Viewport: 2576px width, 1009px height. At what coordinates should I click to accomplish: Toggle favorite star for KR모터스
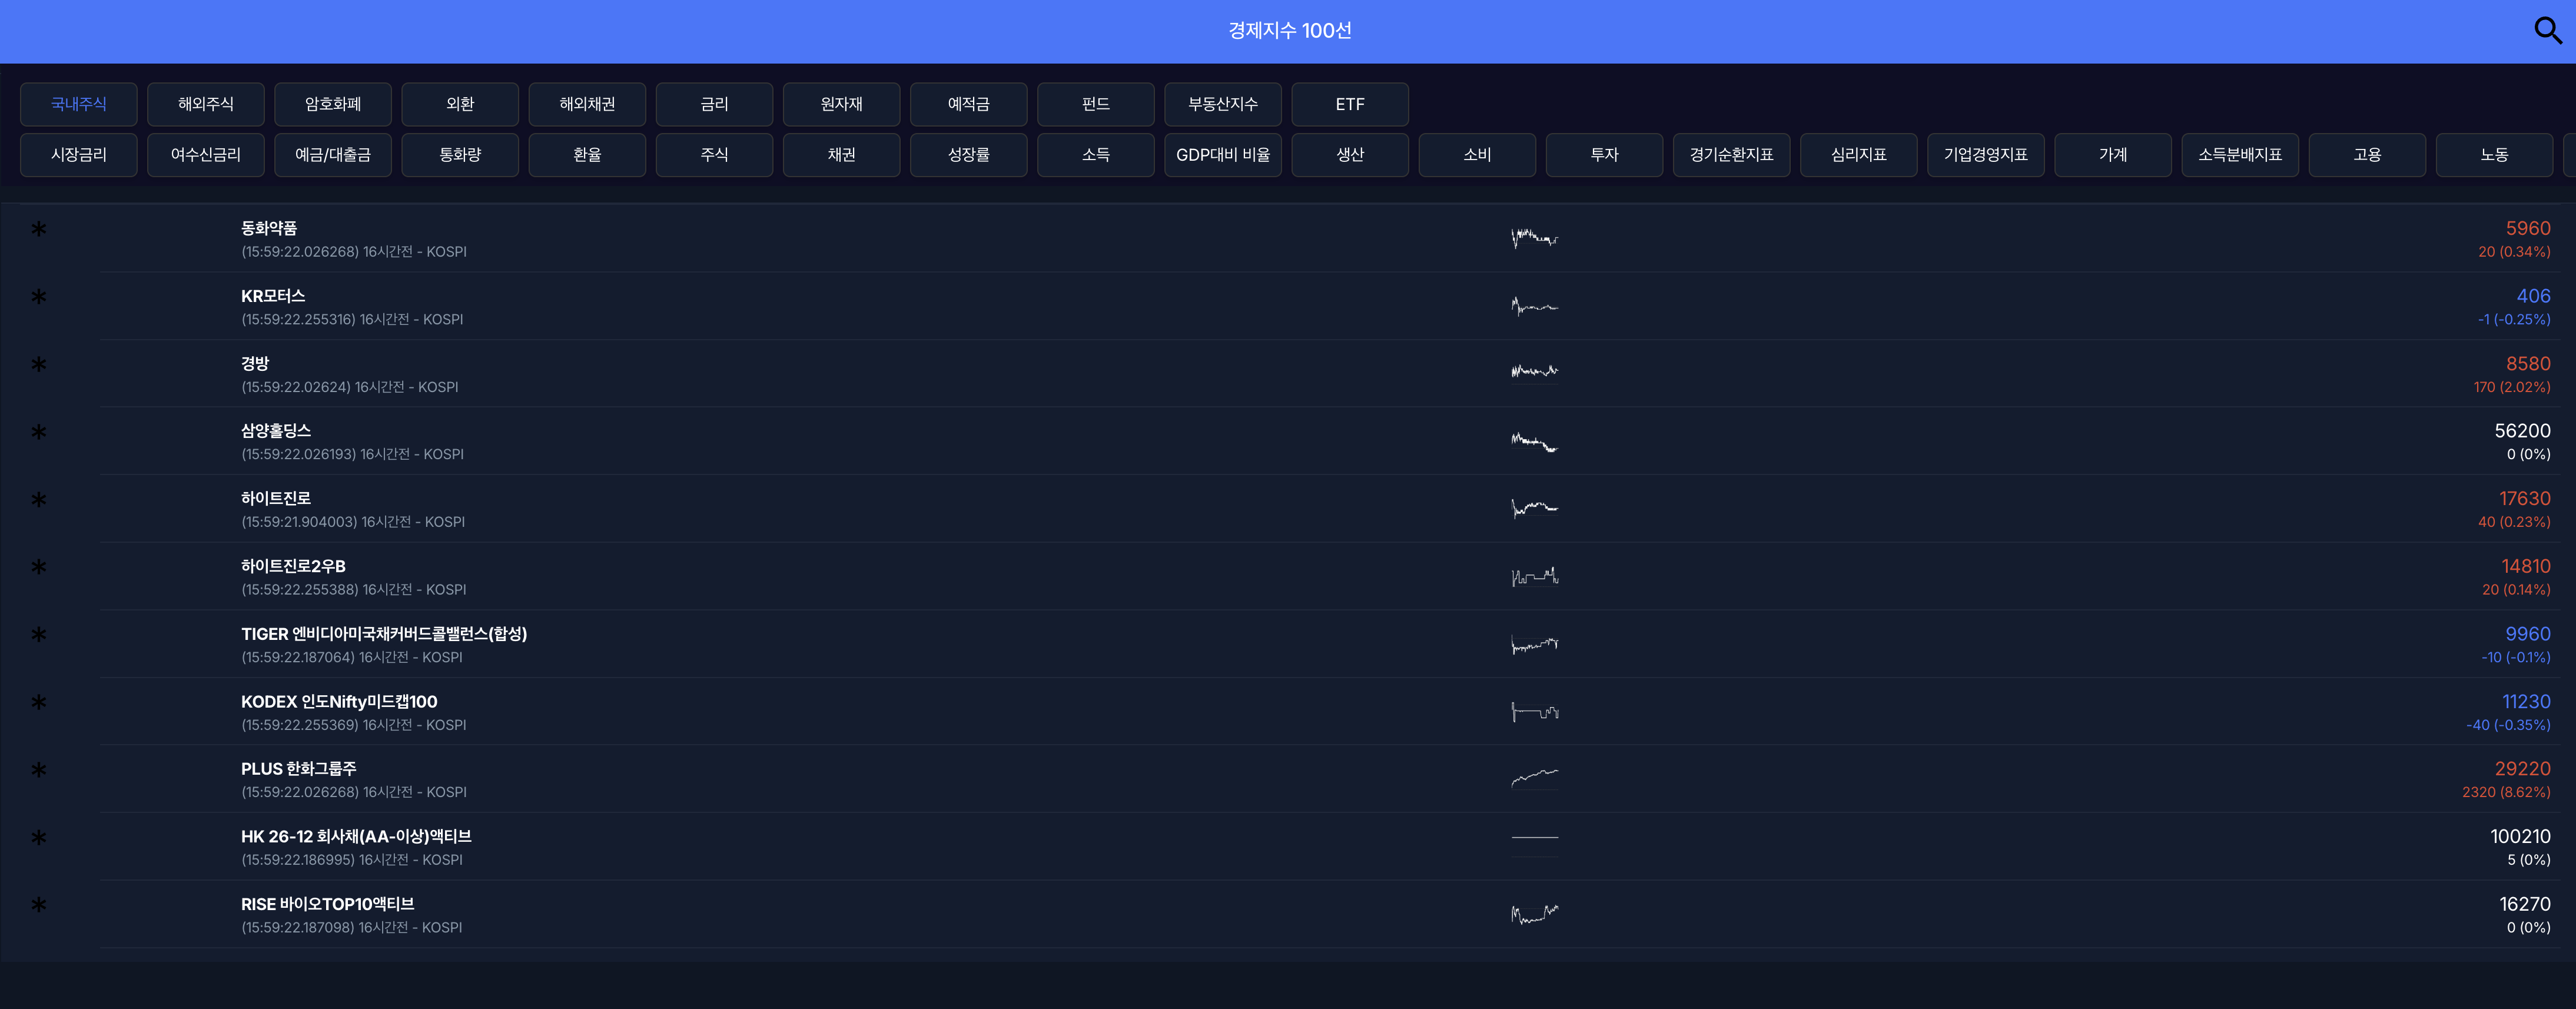click(x=39, y=296)
